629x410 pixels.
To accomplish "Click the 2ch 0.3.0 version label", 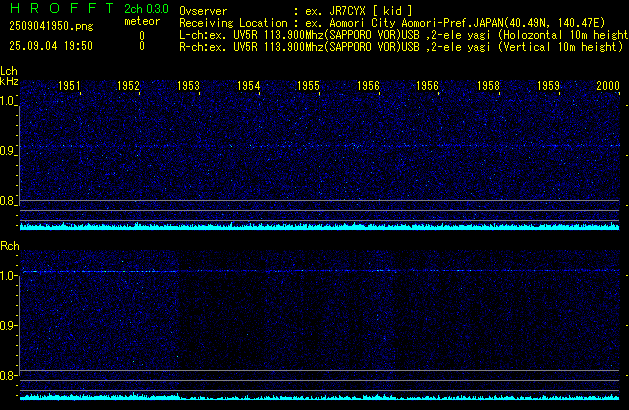I will point(146,8).
